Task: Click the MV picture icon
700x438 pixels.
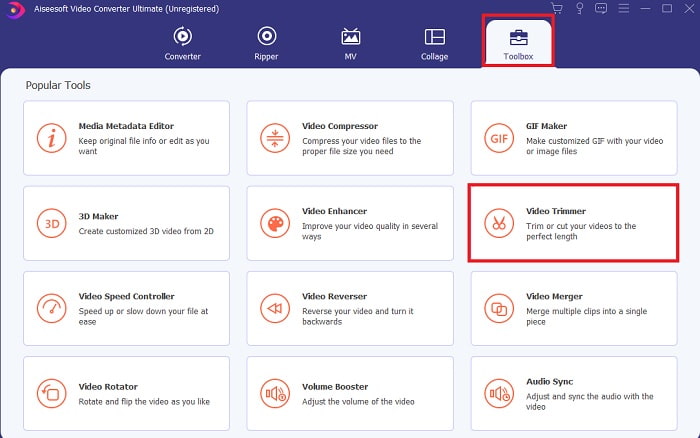Action: click(x=350, y=37)
